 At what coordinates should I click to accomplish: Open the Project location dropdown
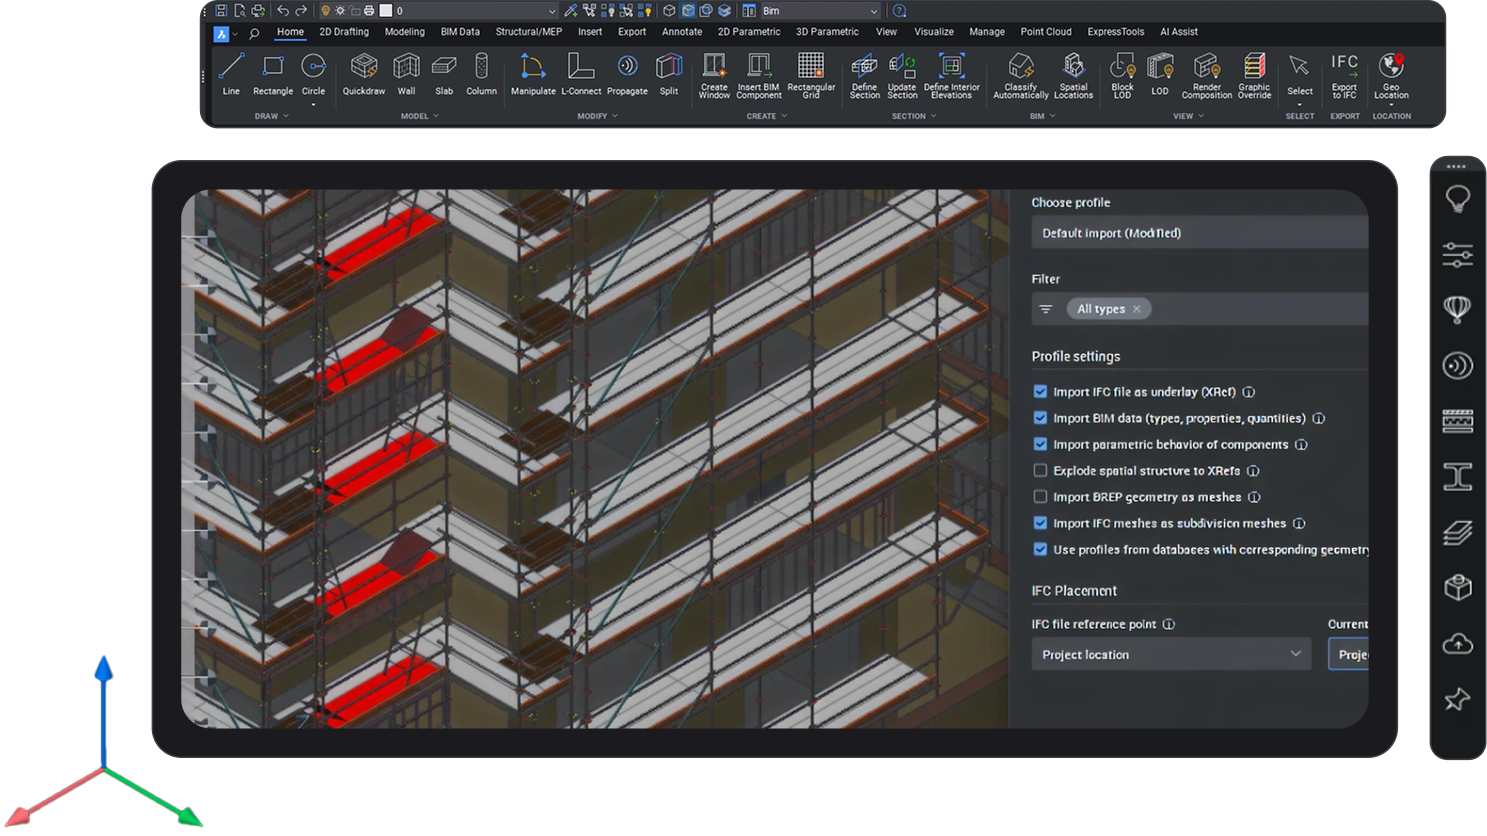1170,654
